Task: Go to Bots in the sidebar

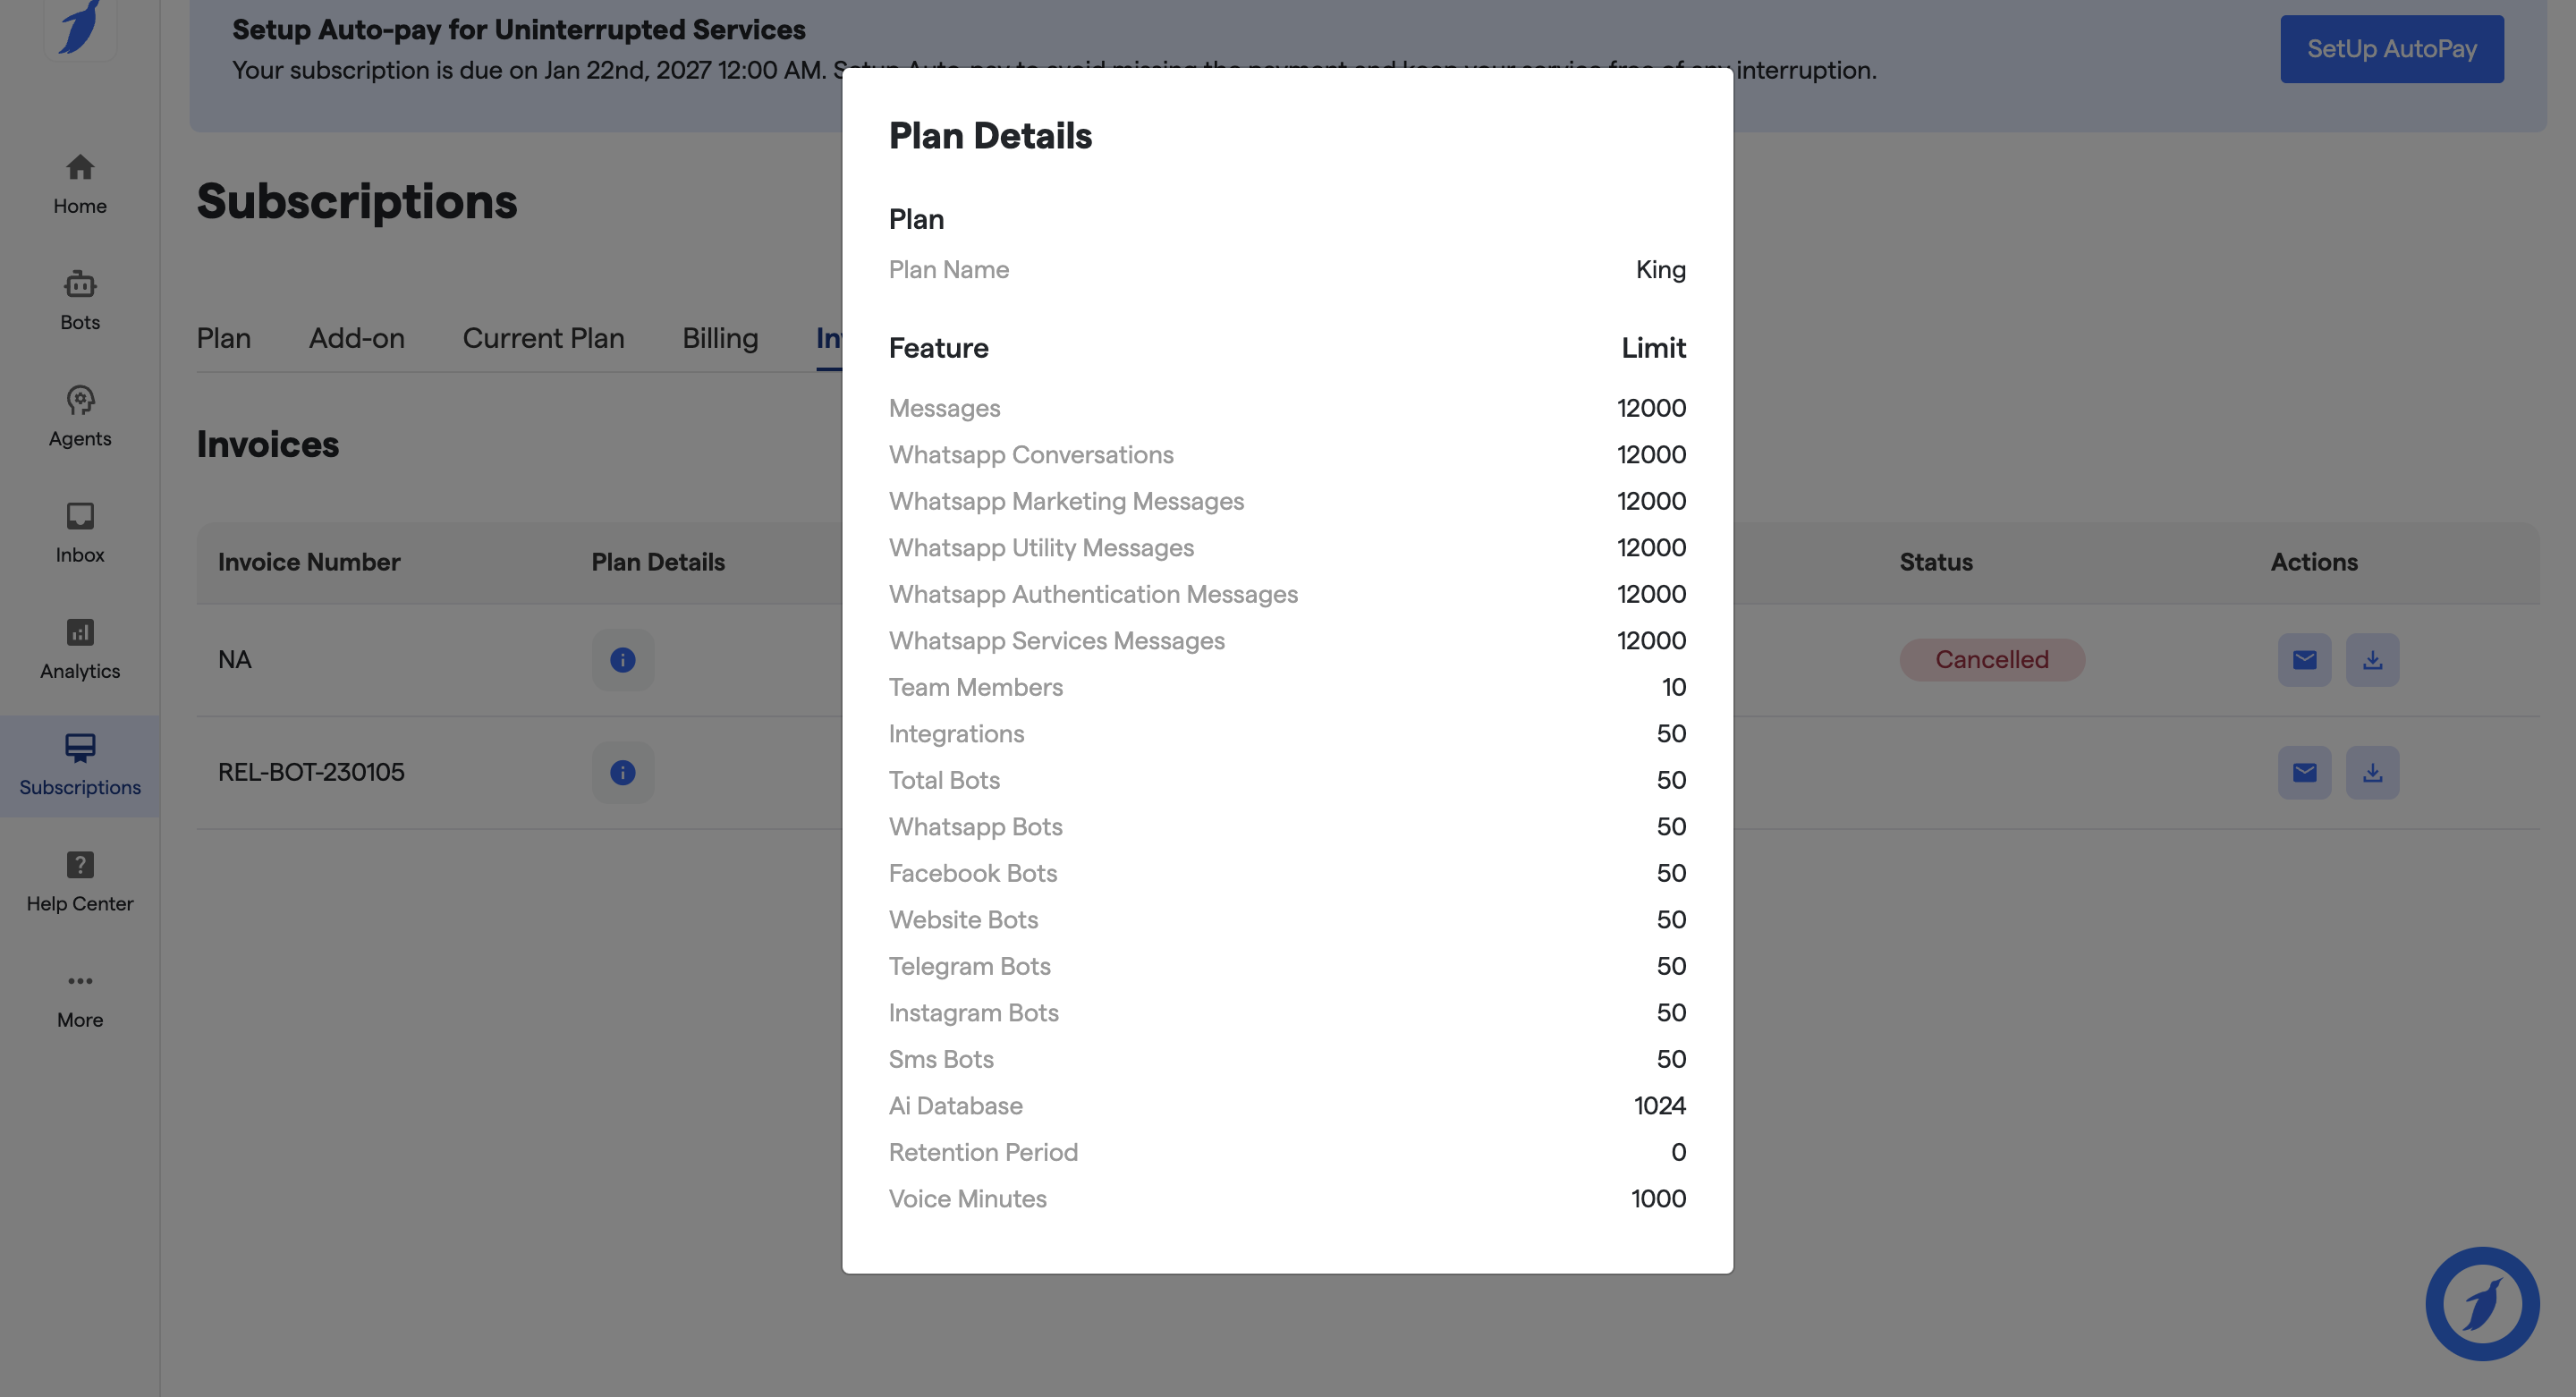Action: click(80, 300)
